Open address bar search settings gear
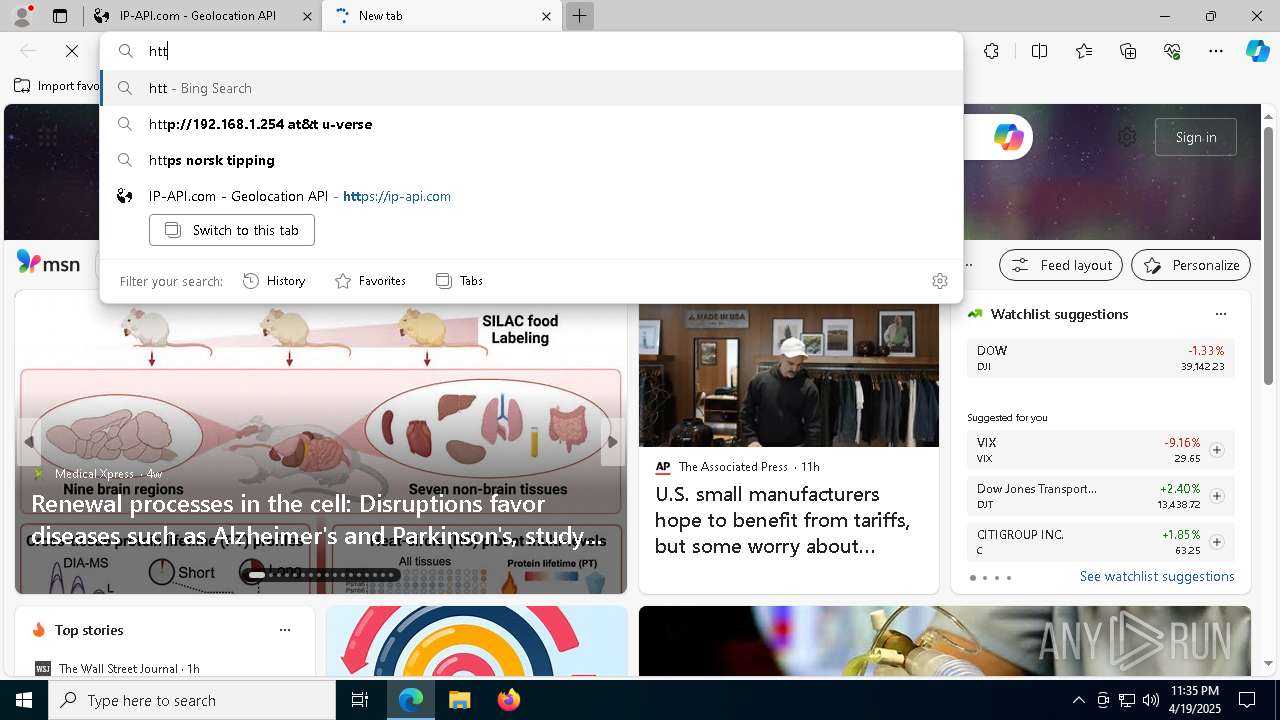The height and width of the screenshot is (720, 1280). point(939,281)
